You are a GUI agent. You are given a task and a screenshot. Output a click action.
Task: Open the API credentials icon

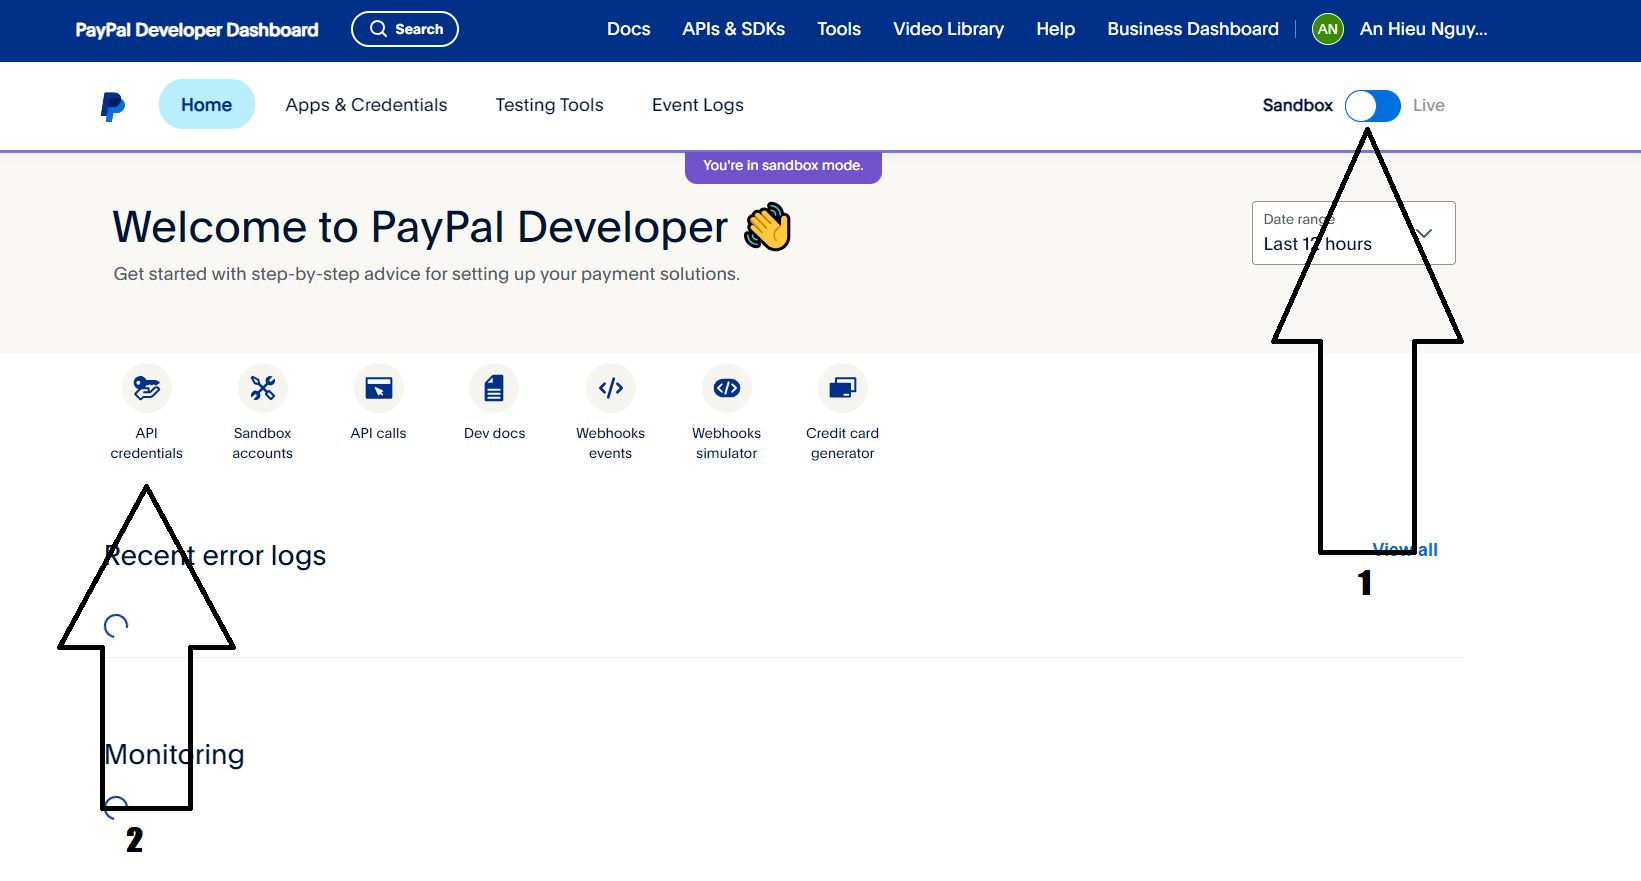point(147,388)
